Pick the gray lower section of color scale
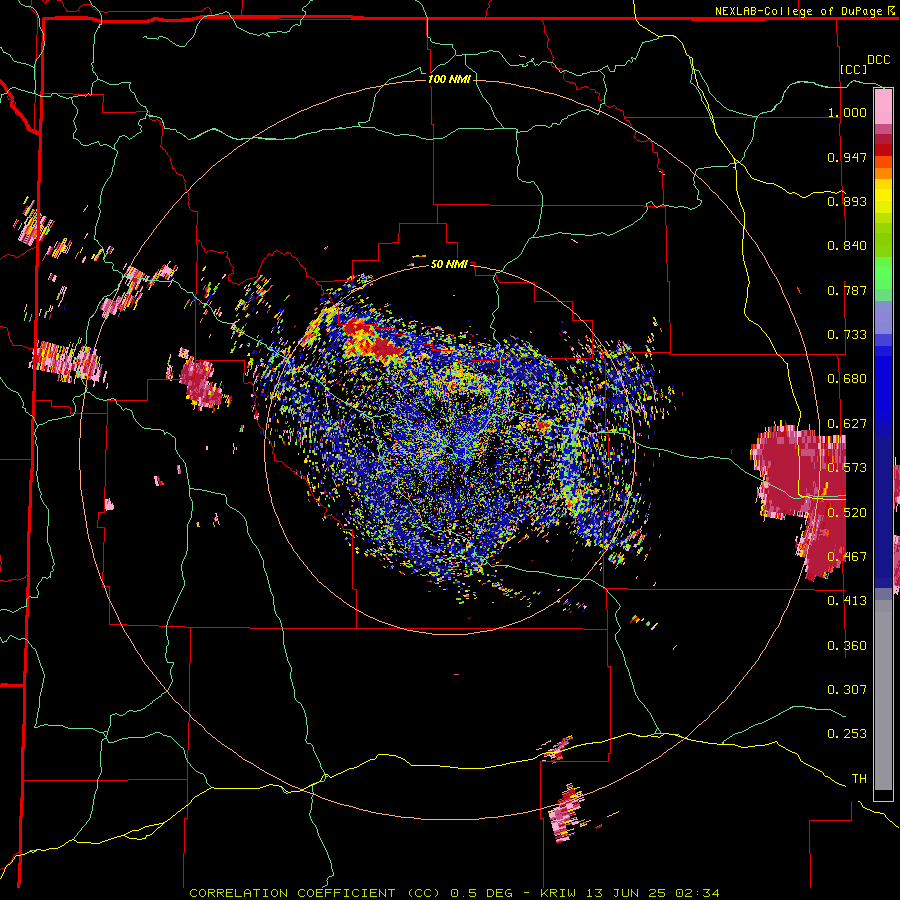Viewport: 900px width, 900px height. pos(883,695)
